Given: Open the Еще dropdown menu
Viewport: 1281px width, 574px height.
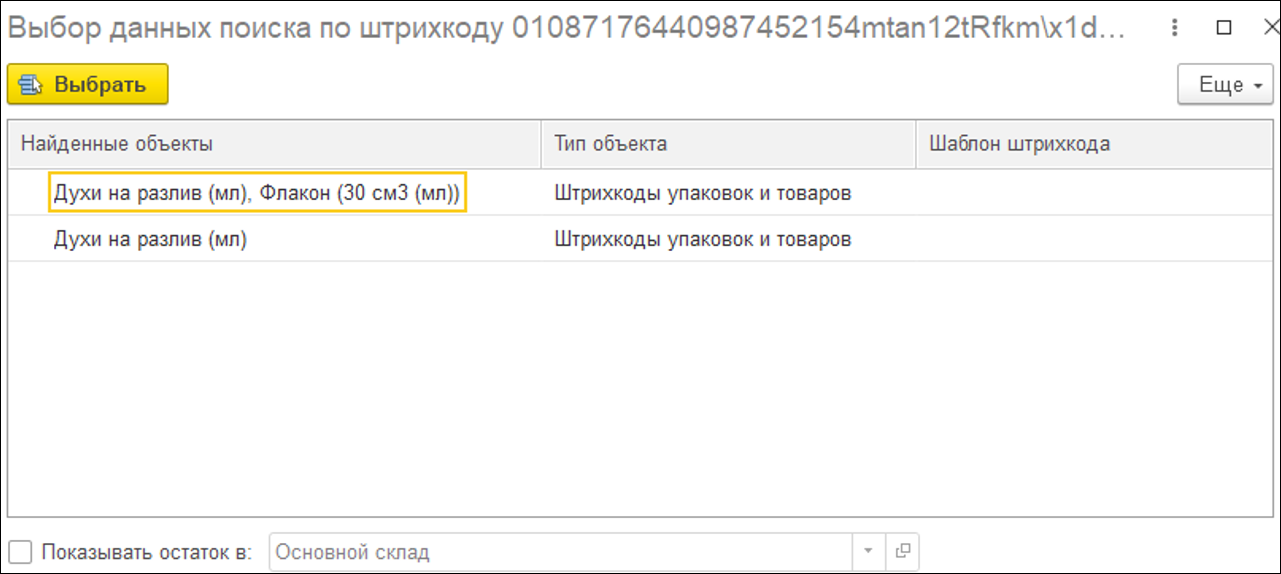Looking at the screenshot, I should click(1225, 85).
